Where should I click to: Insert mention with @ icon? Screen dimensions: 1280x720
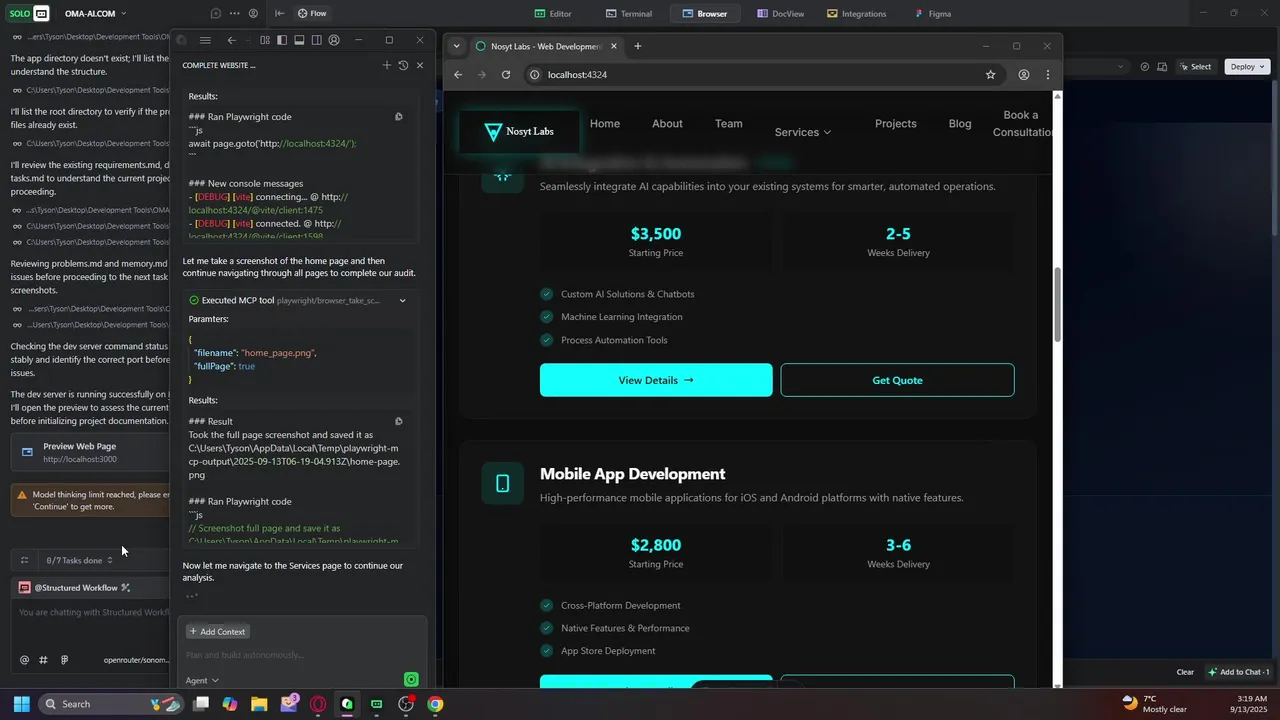tap(25, 660)
